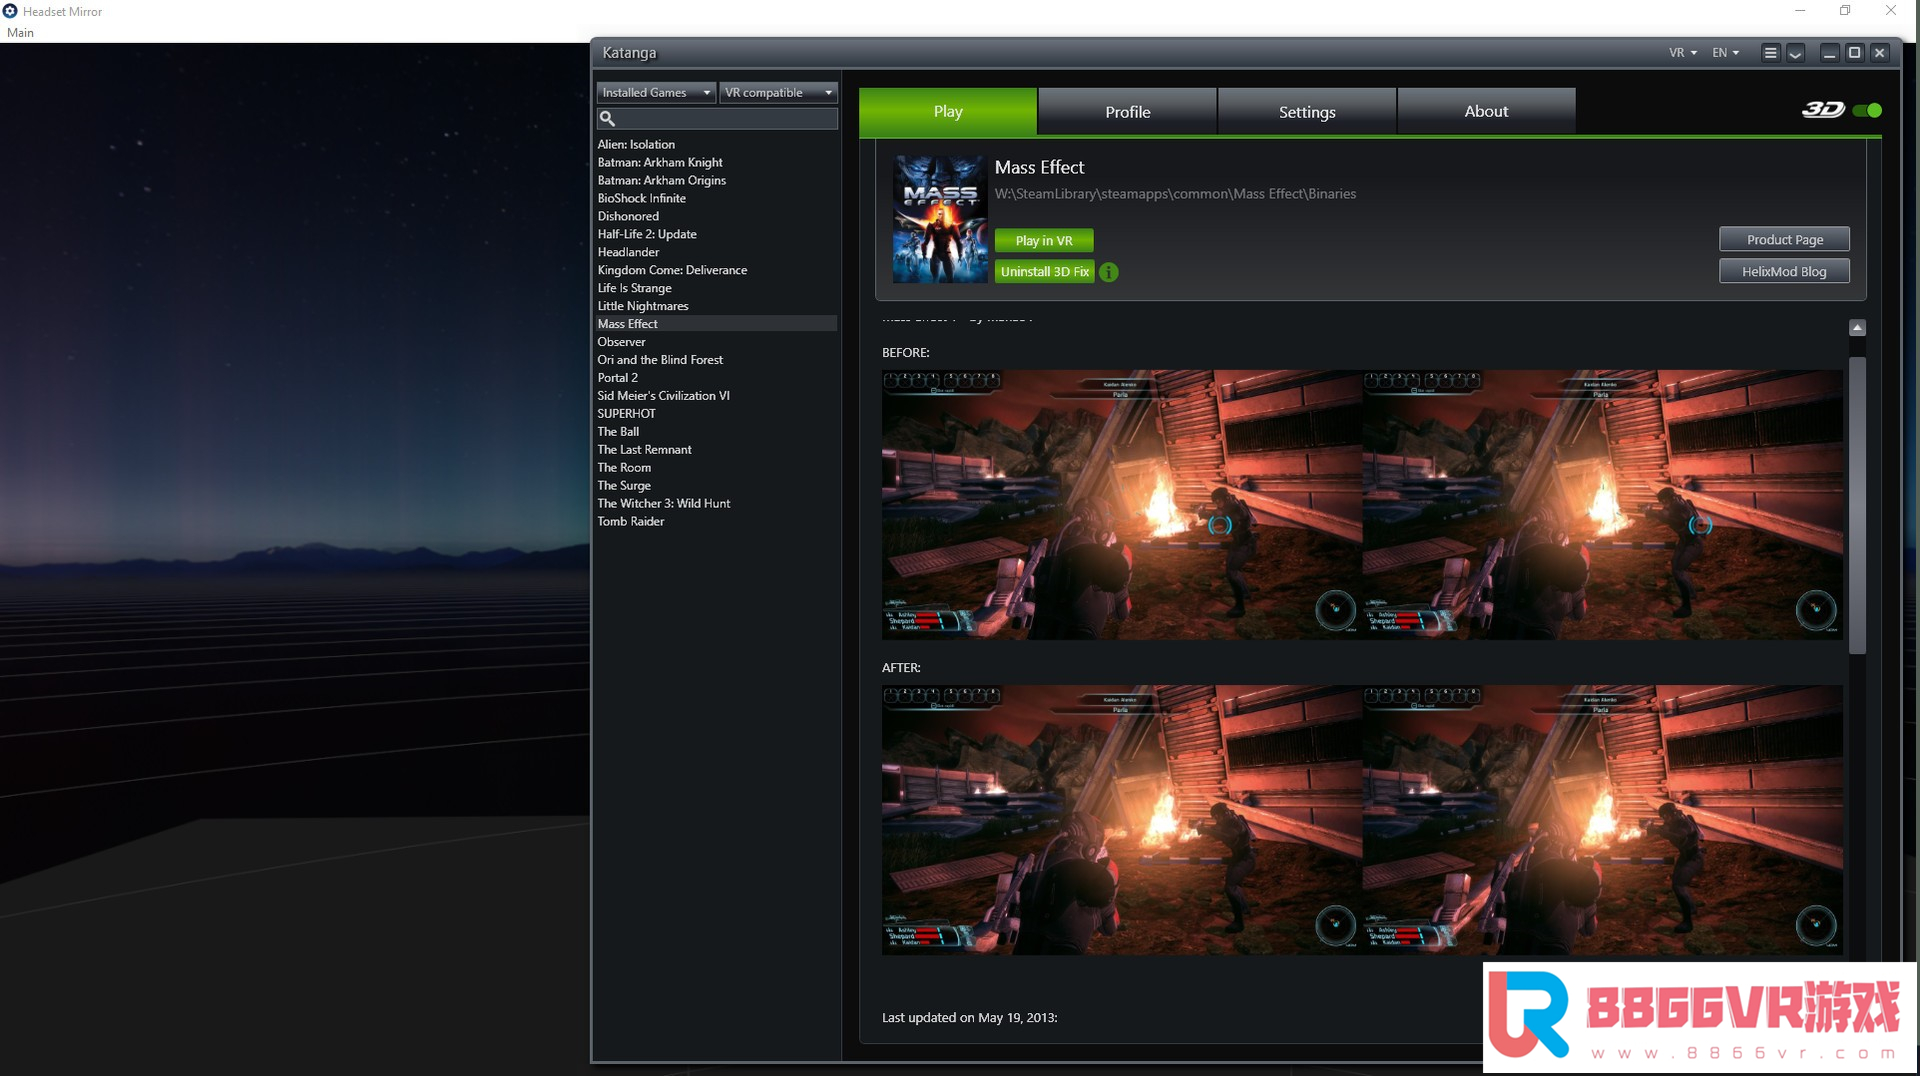Switch to the Profile tab
This screenshot has height=1076, width=1920.
[x=1127, y=111]
